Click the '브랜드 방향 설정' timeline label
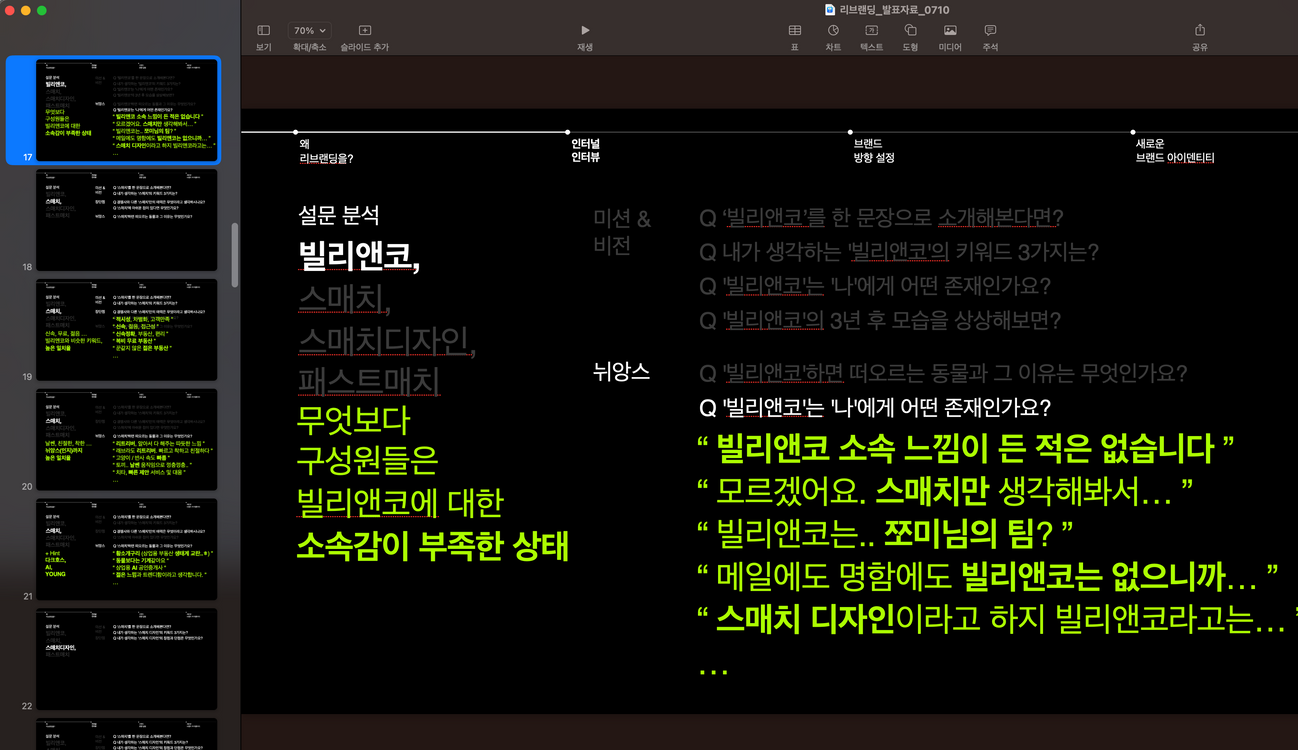The width and height of the screenshot is (1298, 750). pos(874,151)
